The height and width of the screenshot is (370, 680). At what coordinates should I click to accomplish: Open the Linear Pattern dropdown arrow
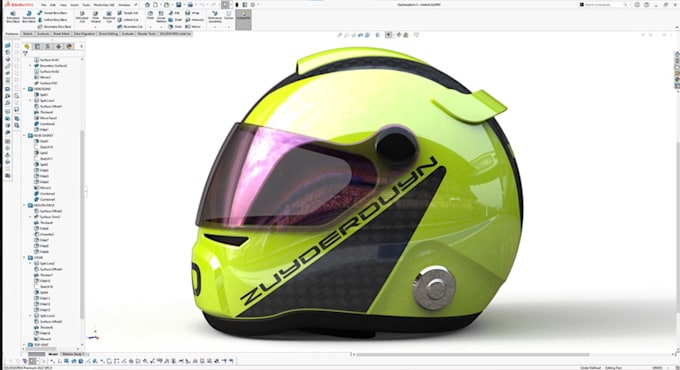[x=161, y=26]
